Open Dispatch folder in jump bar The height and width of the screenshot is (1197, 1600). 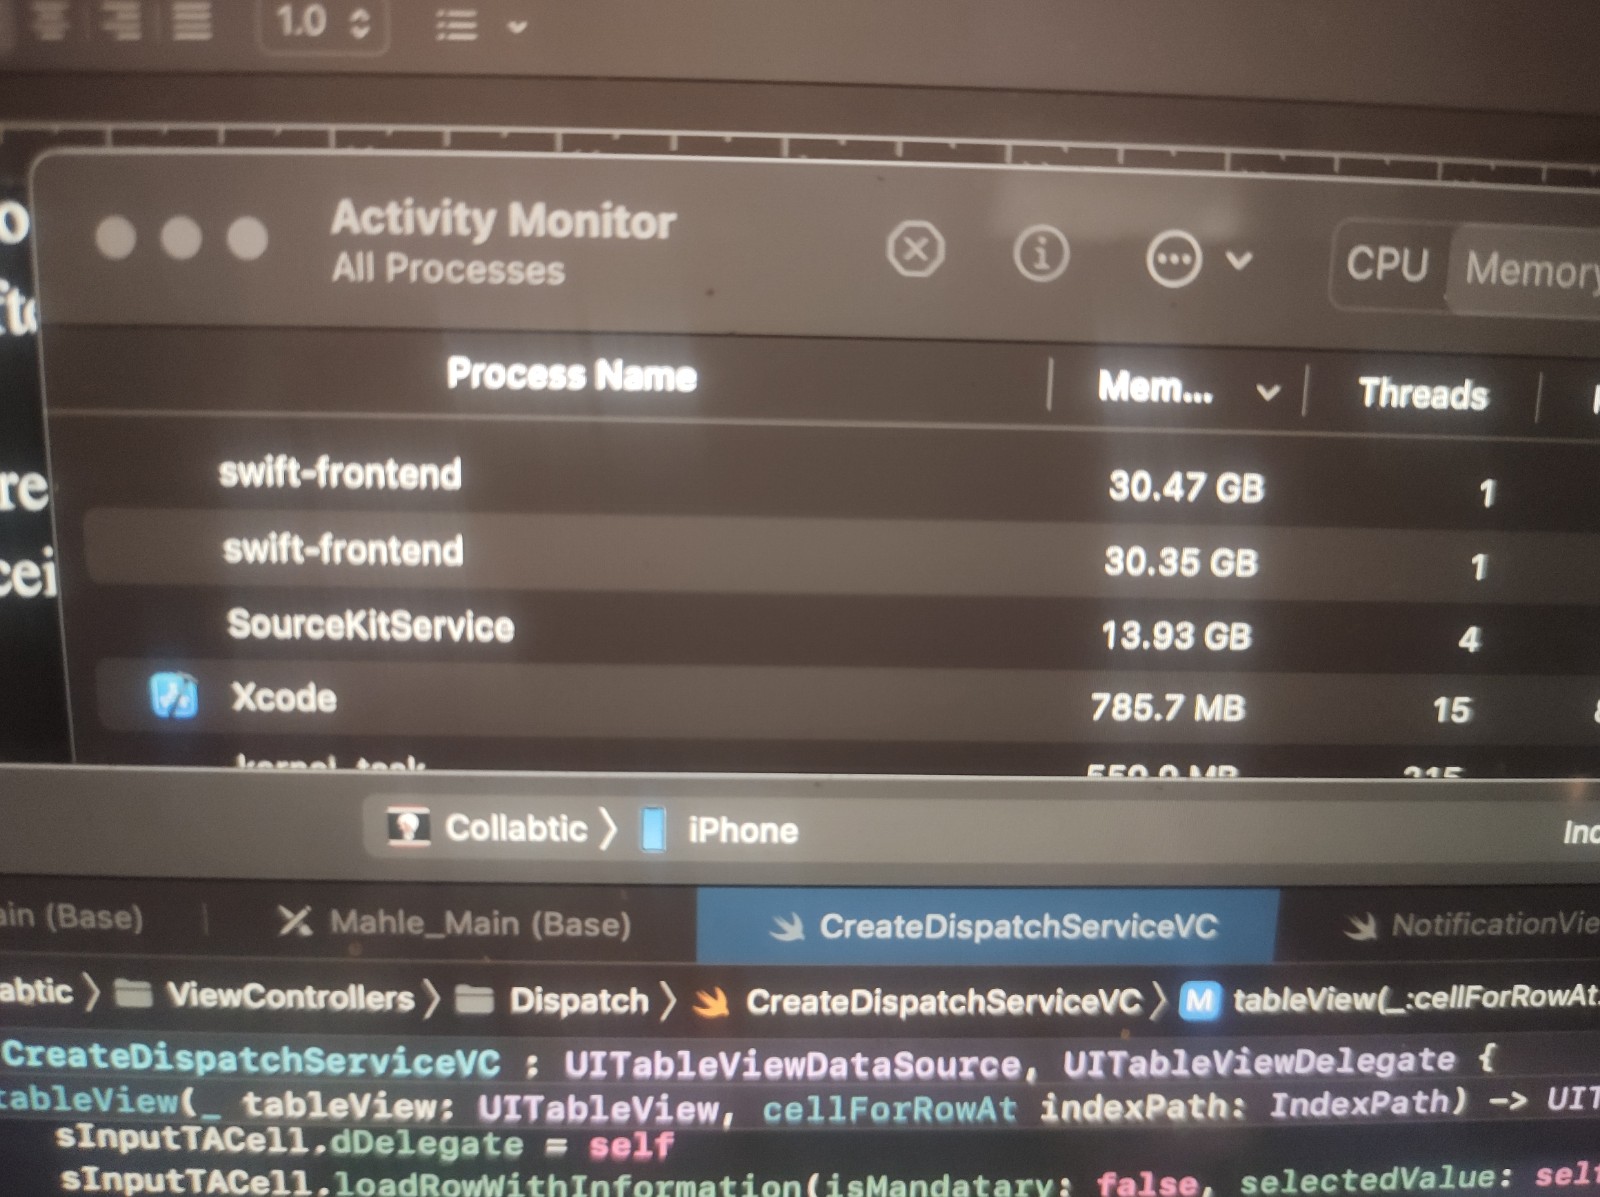579,1000
